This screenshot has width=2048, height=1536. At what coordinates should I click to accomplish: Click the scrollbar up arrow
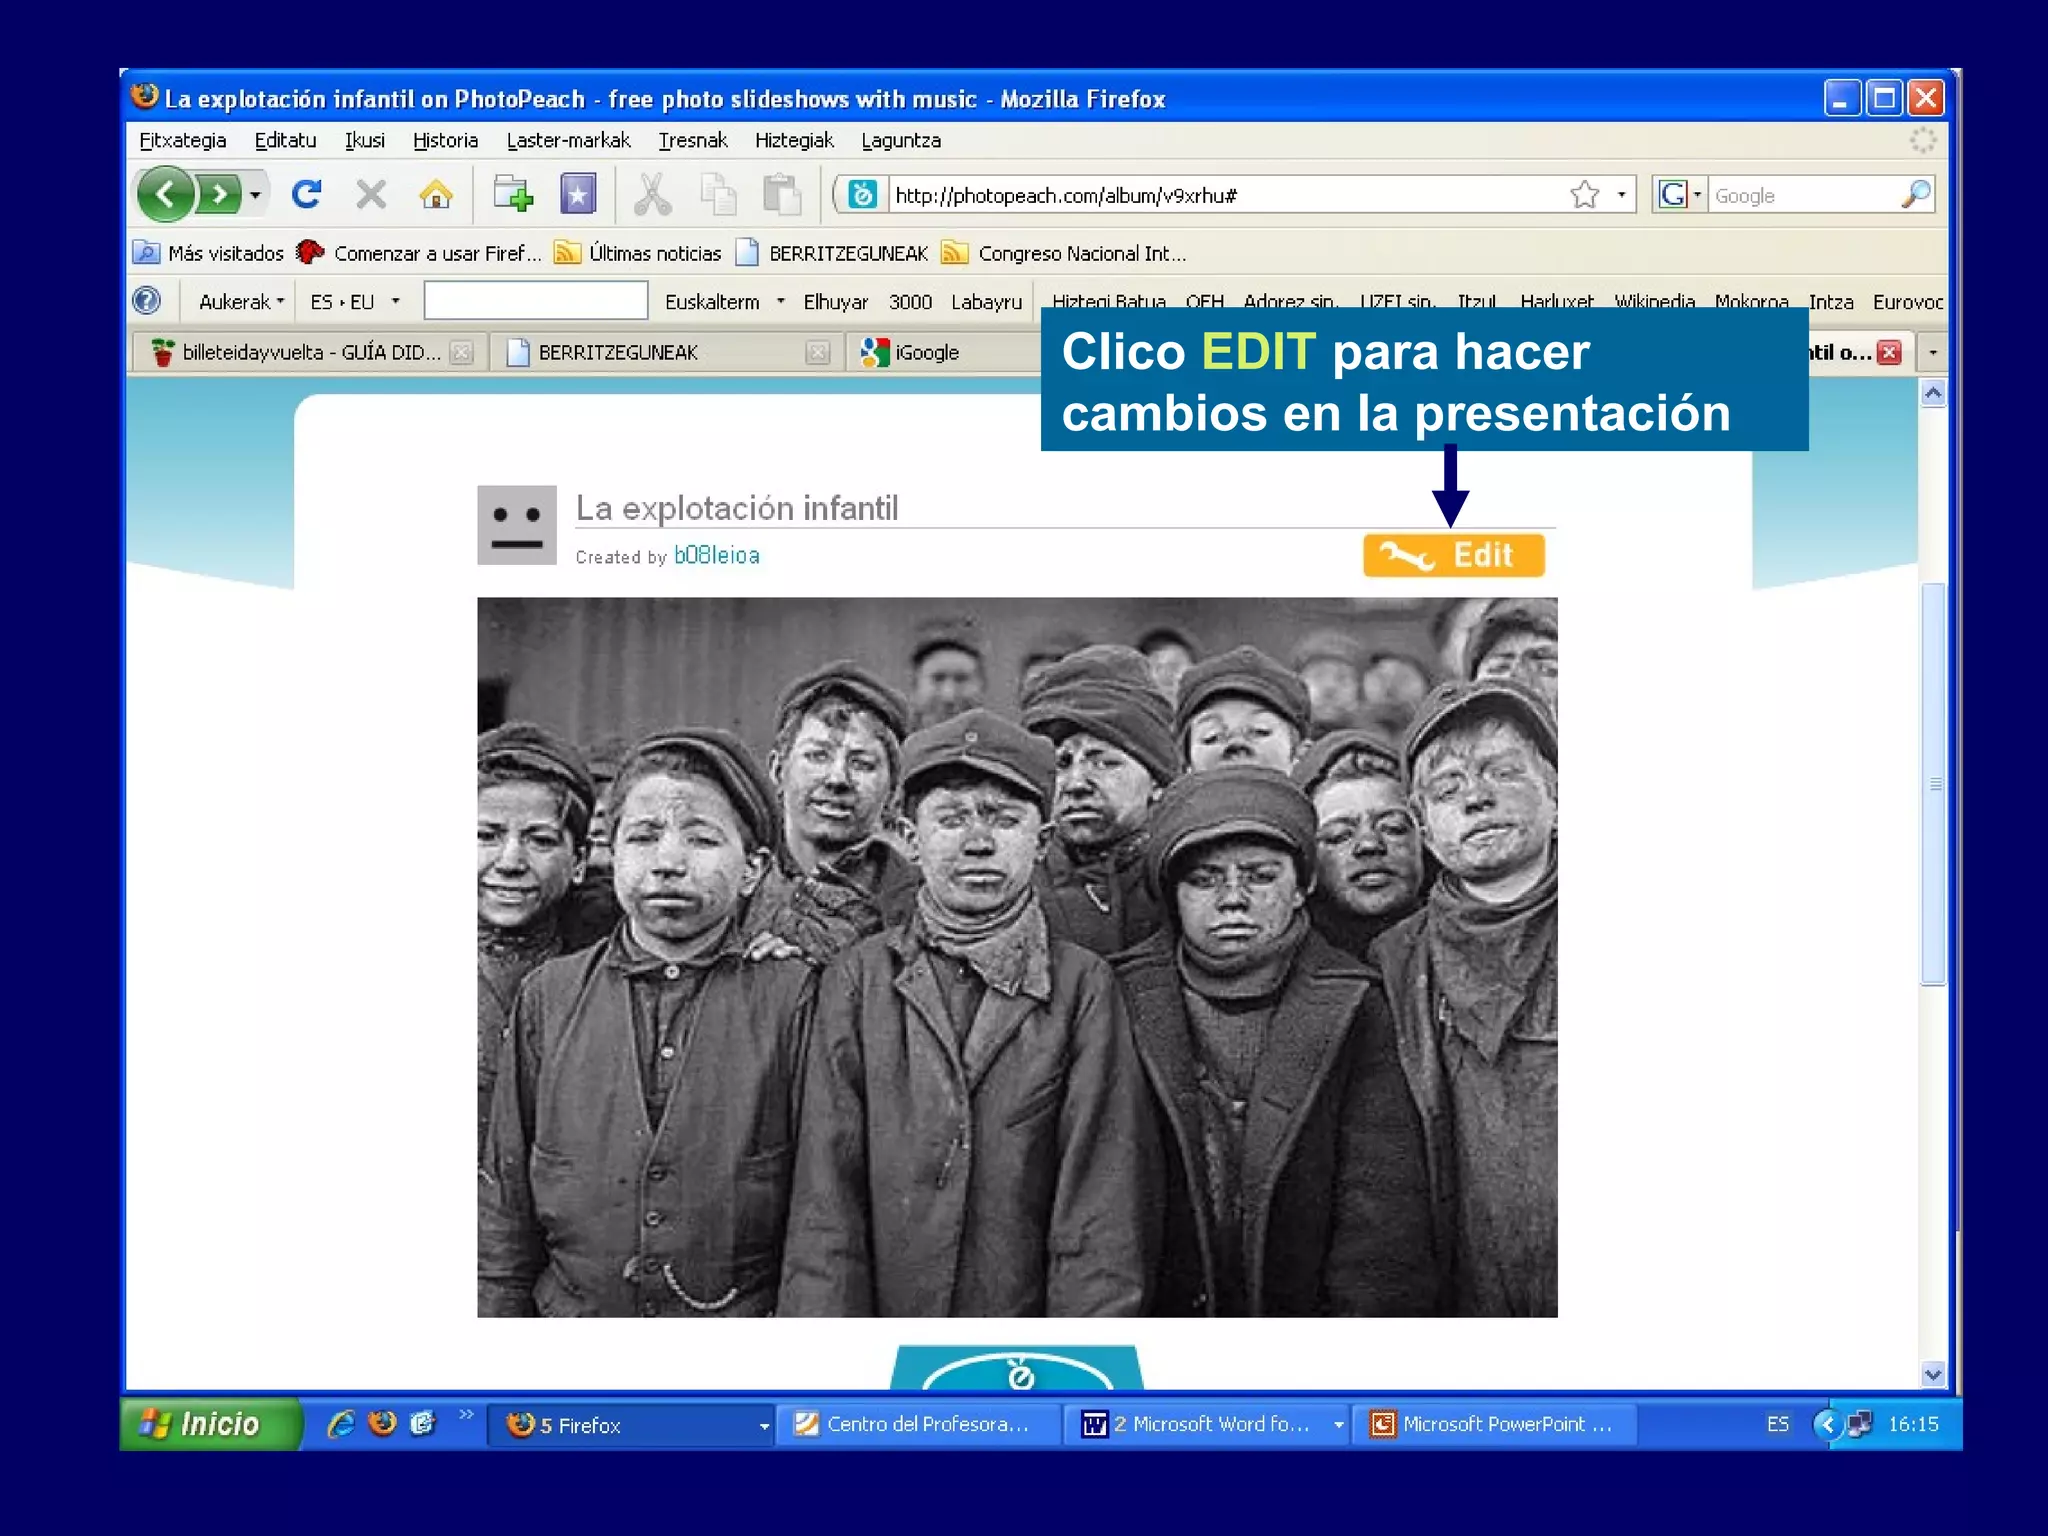1933,393
